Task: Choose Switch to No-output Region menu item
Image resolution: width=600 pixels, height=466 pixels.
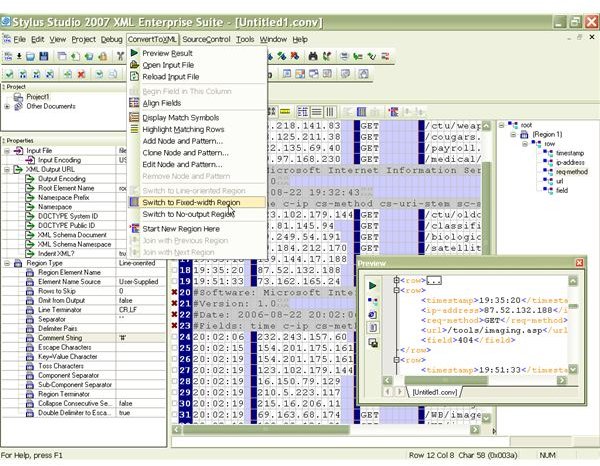Action: click(197, 214)
